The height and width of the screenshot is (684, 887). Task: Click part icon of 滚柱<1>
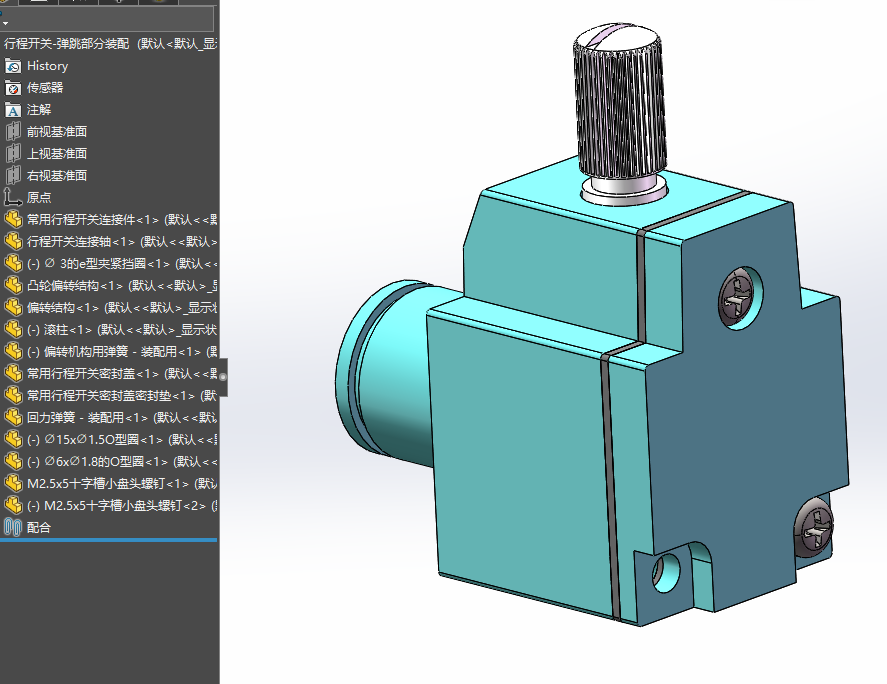click(12, 330)
